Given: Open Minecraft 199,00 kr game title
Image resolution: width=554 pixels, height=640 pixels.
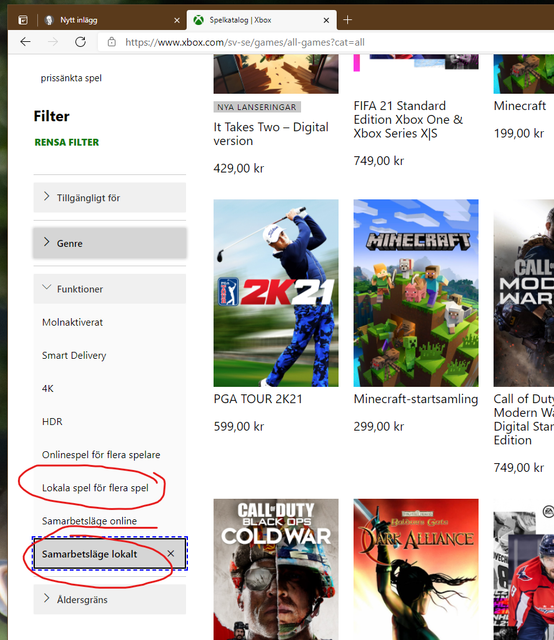Looking at the screenshot, I should 520,106.
